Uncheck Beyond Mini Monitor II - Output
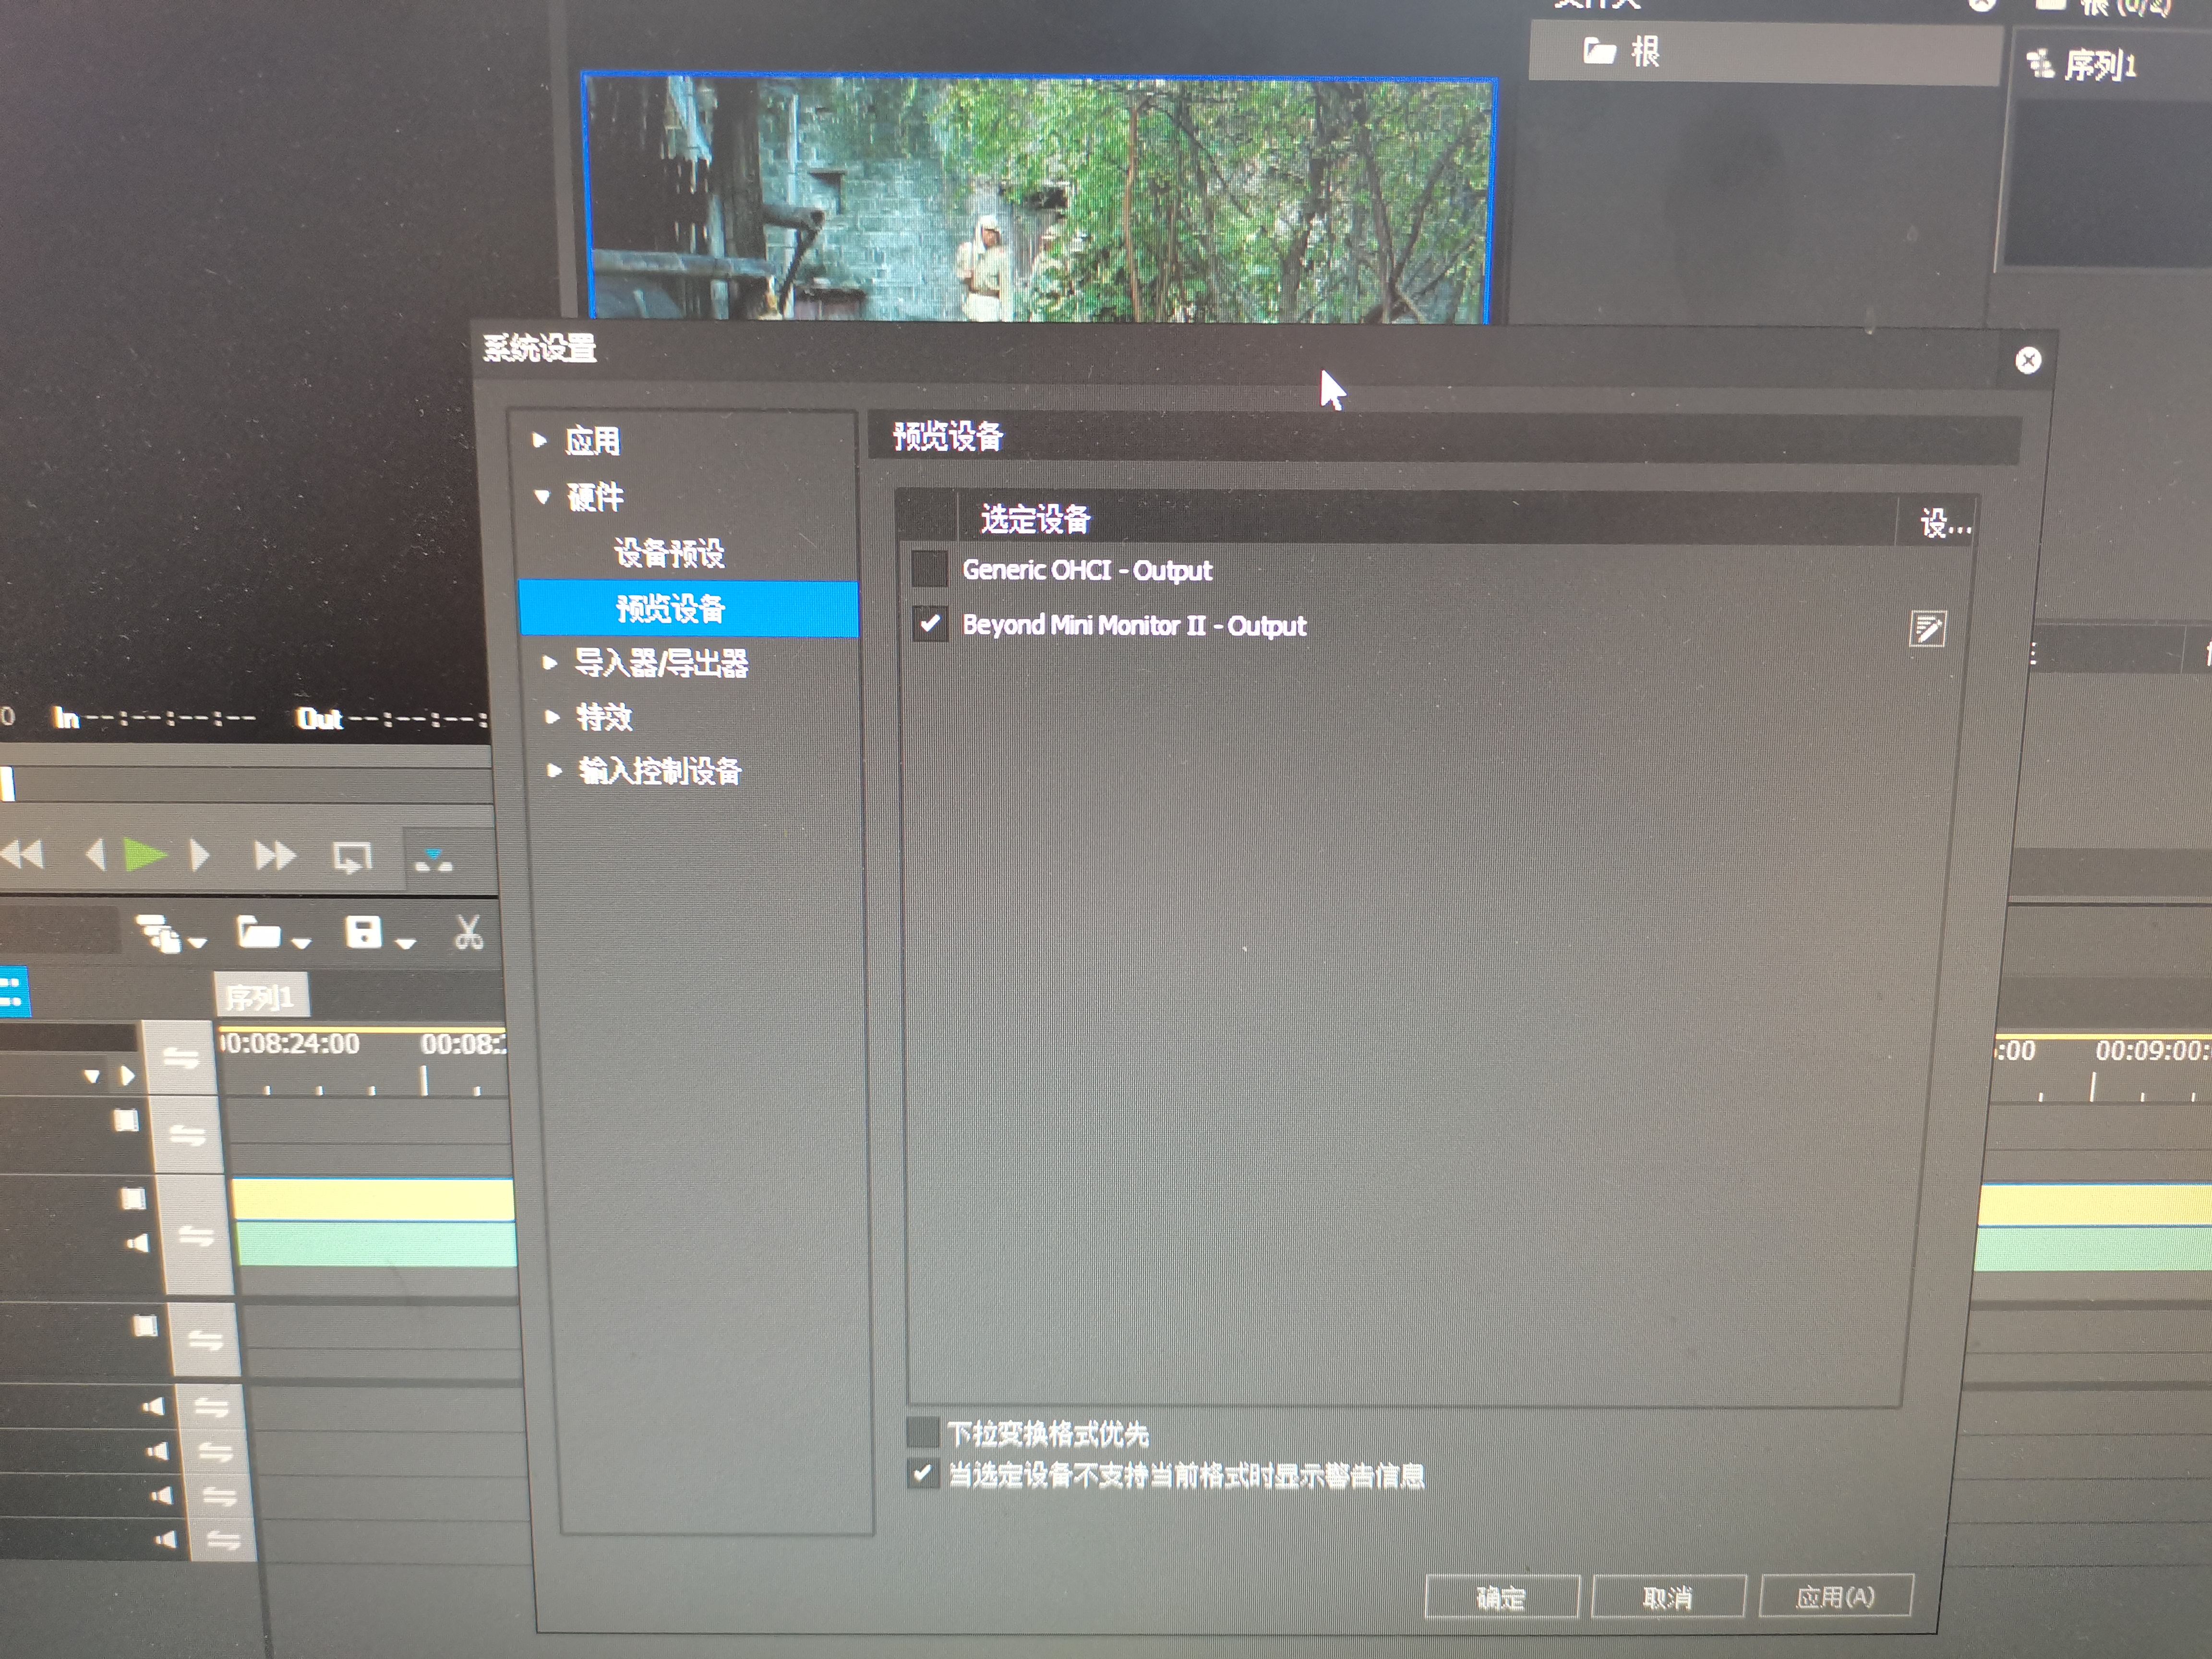This screenshot has height=1659, width=2212. pyautogui.click(x=930, y=624)
